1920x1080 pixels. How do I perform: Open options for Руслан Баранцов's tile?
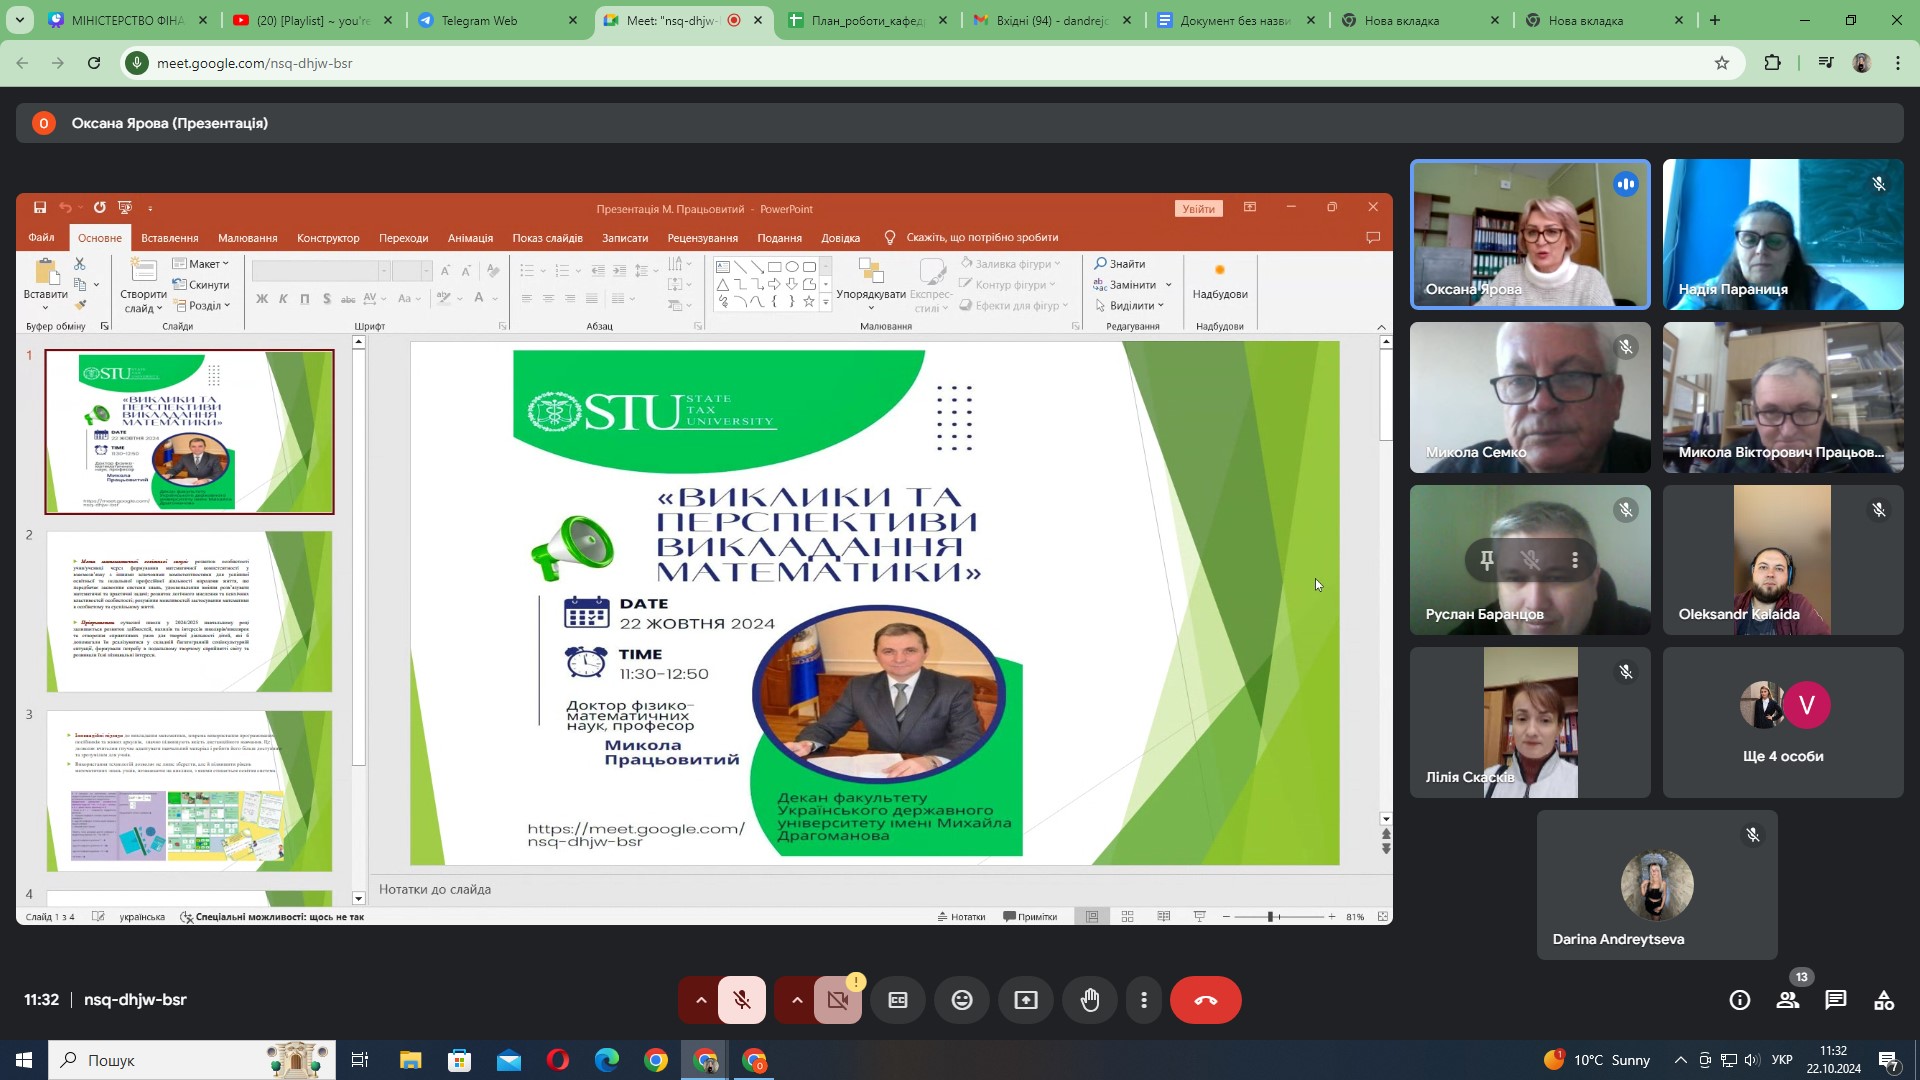click(x=1575, y=560)
